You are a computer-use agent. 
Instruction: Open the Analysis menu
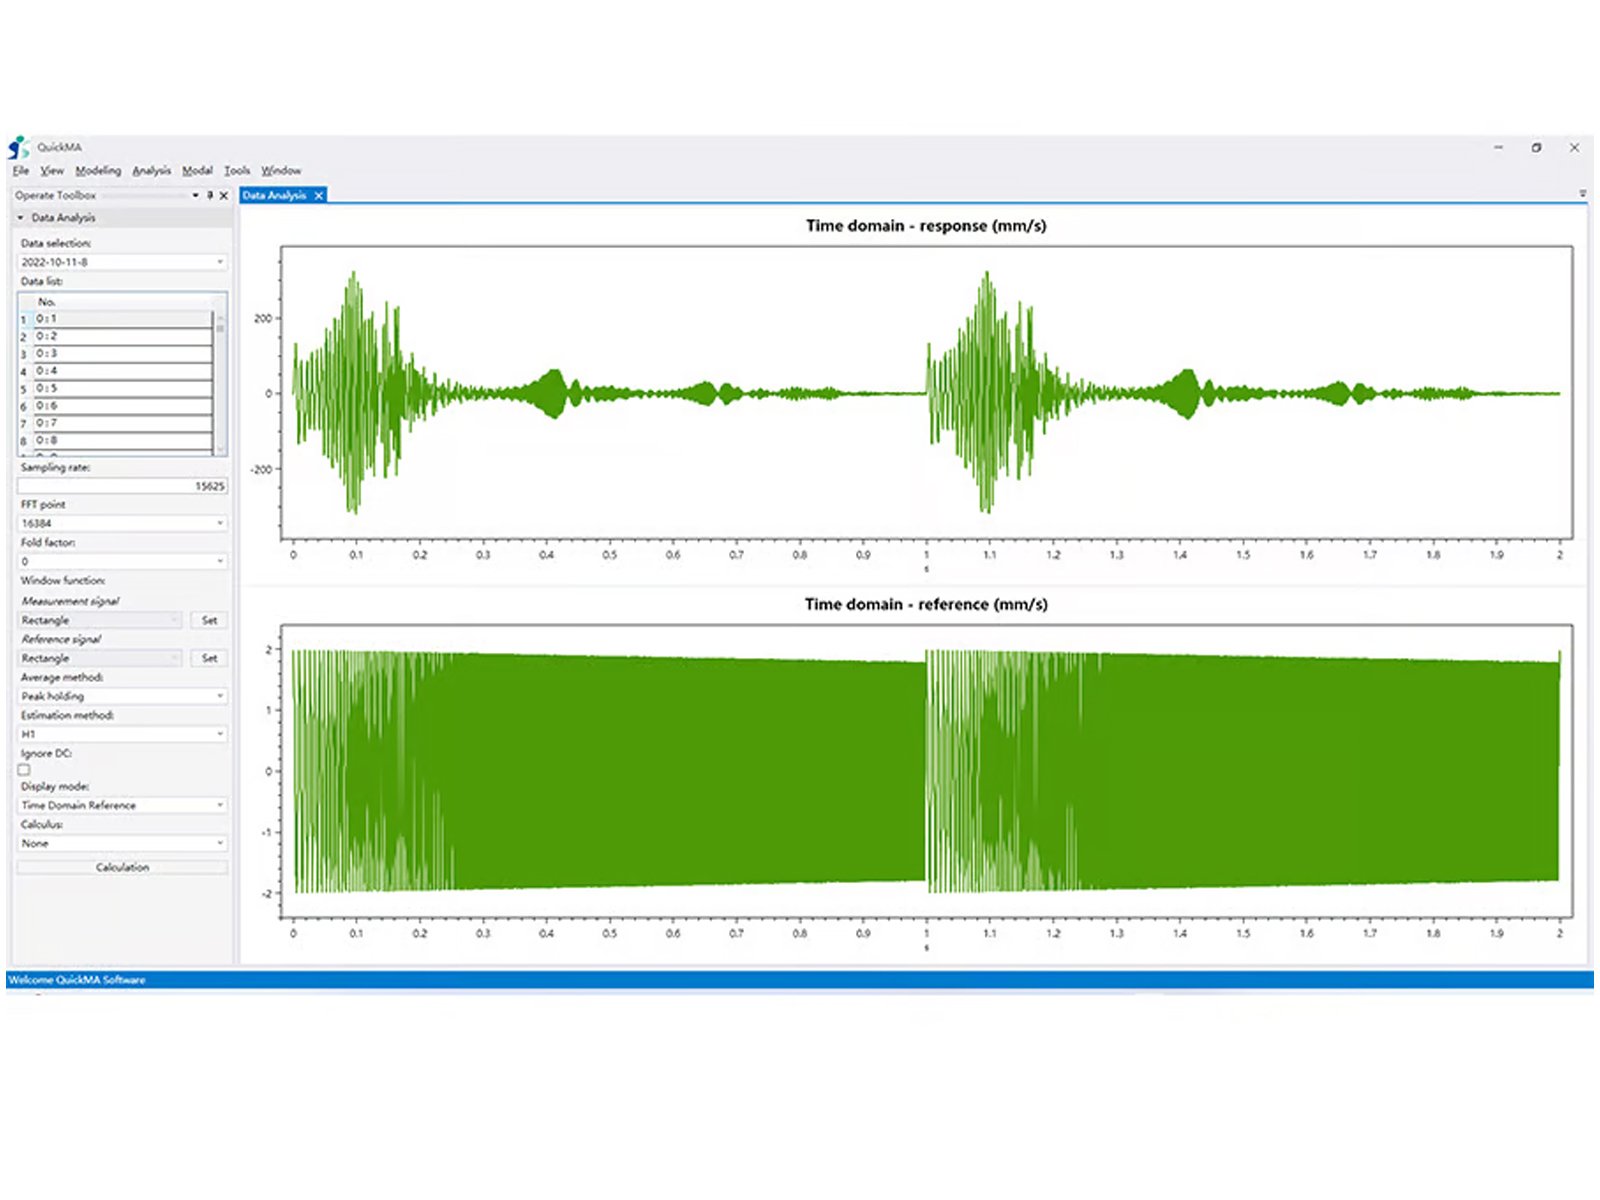click(x=151, y=171)
